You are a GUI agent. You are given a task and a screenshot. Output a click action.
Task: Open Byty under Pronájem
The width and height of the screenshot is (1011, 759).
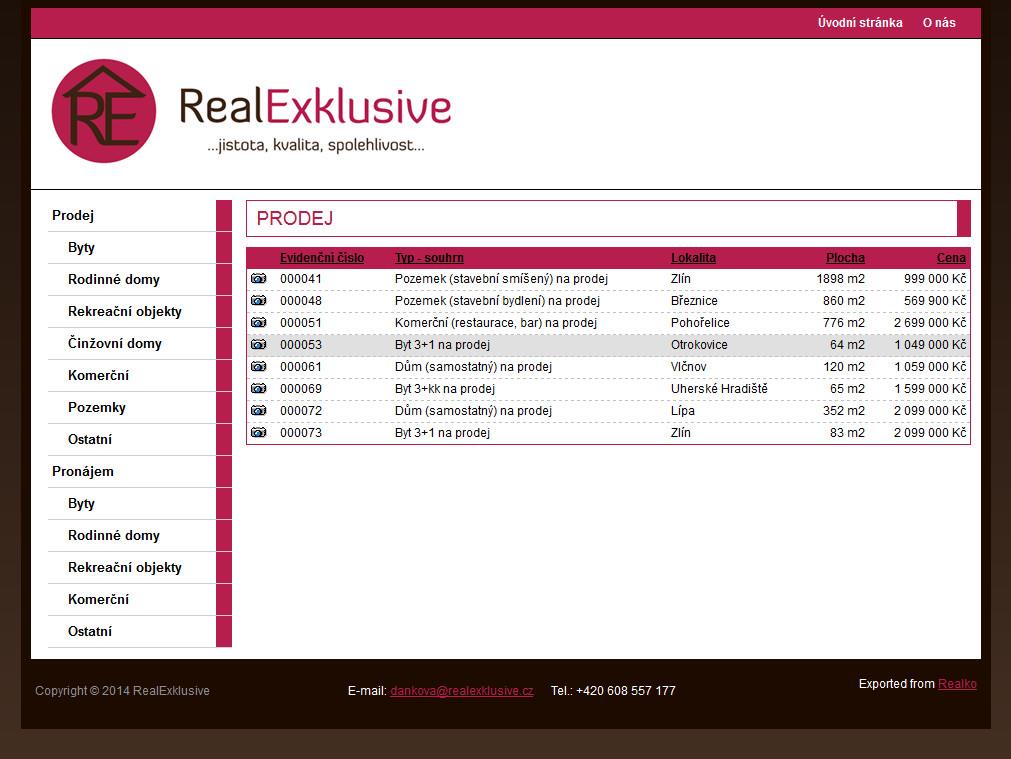81,504
